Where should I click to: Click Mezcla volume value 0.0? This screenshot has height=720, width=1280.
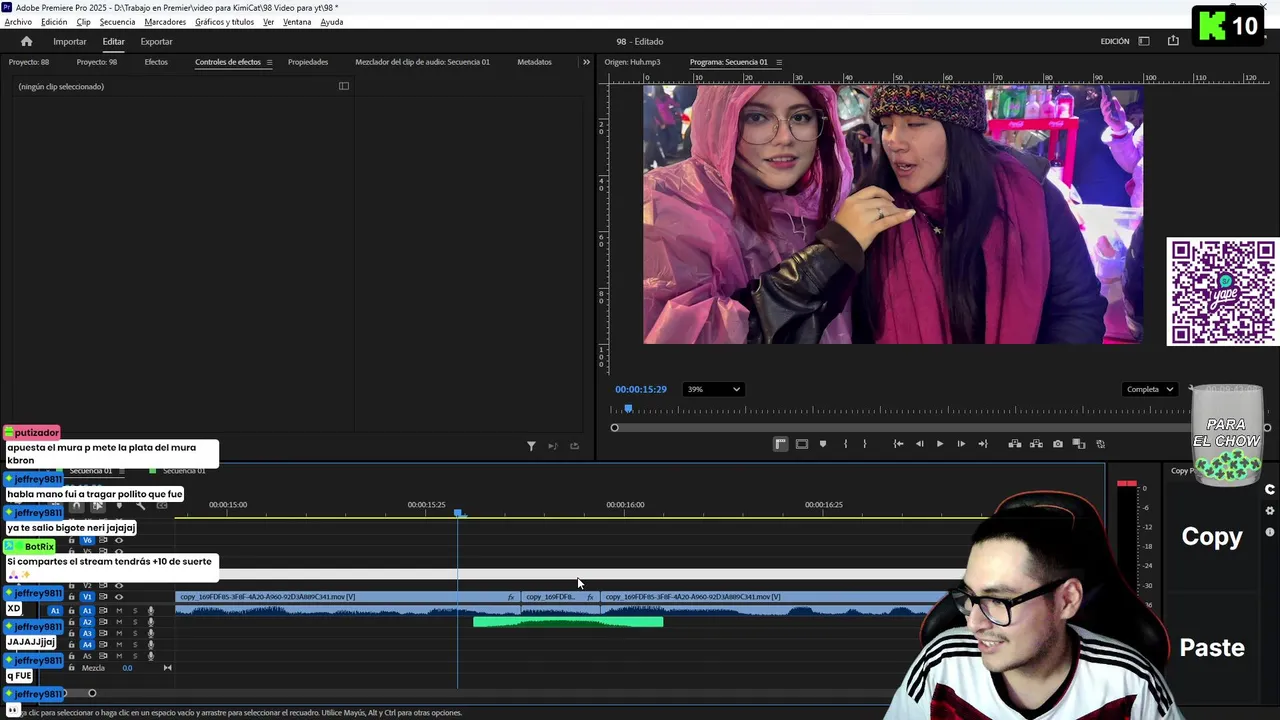click(x=127, y=668)
